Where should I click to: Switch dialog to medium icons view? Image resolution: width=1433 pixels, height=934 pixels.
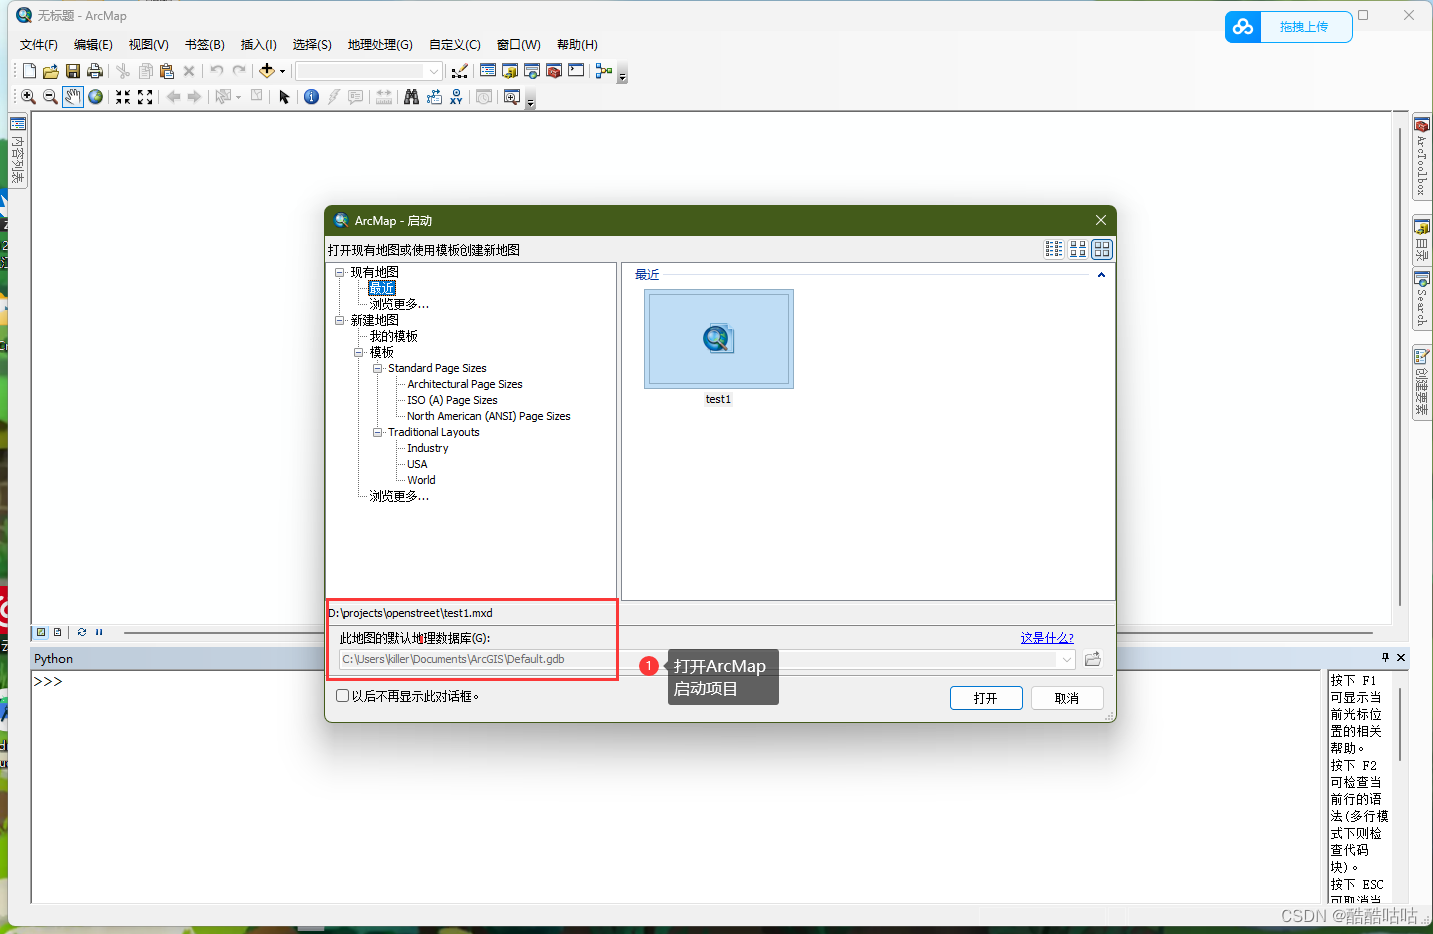click(1078, 249)
